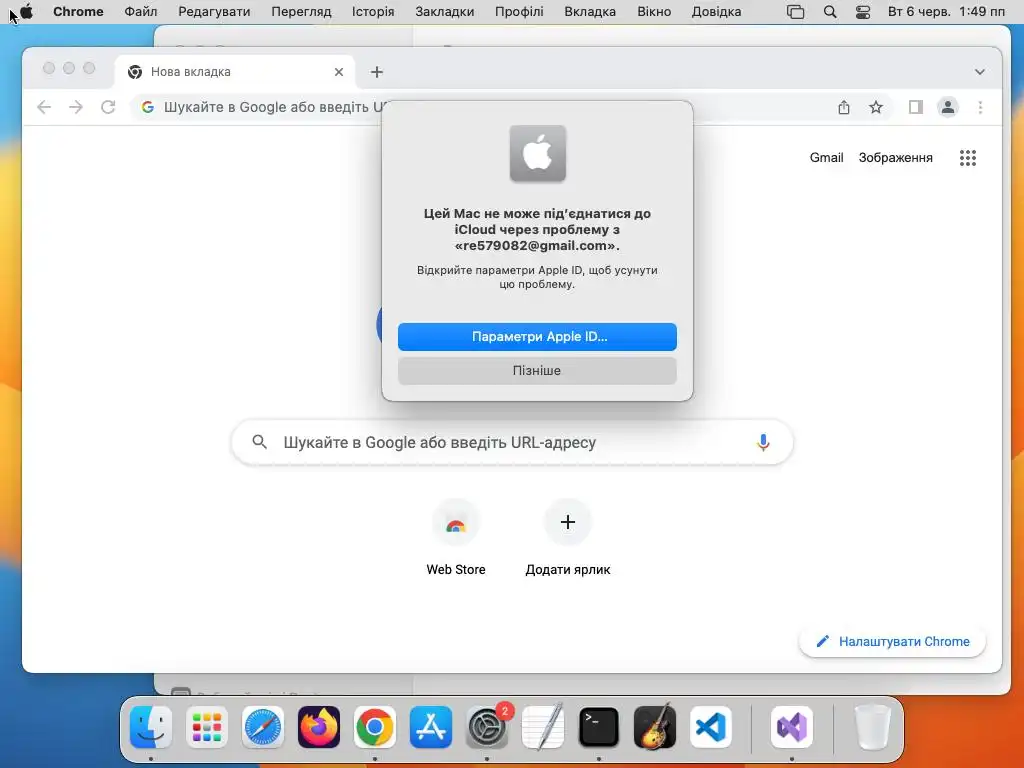Click the Stage Manager icon in menu bar

[795, 12]
